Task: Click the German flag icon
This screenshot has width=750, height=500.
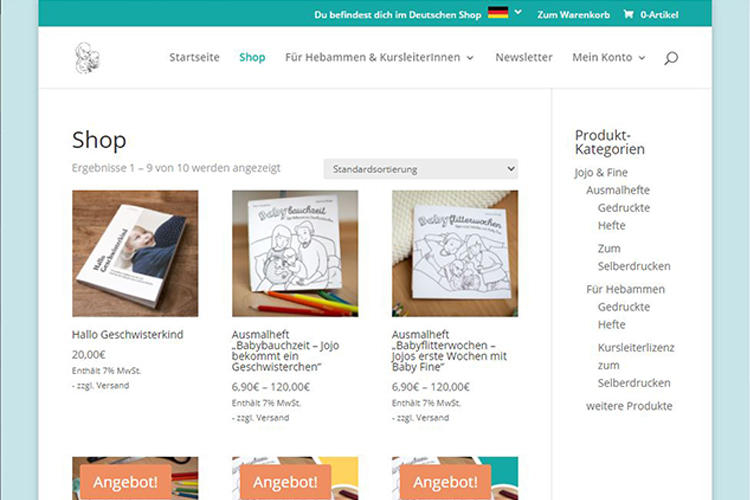Action: [498, 13]
